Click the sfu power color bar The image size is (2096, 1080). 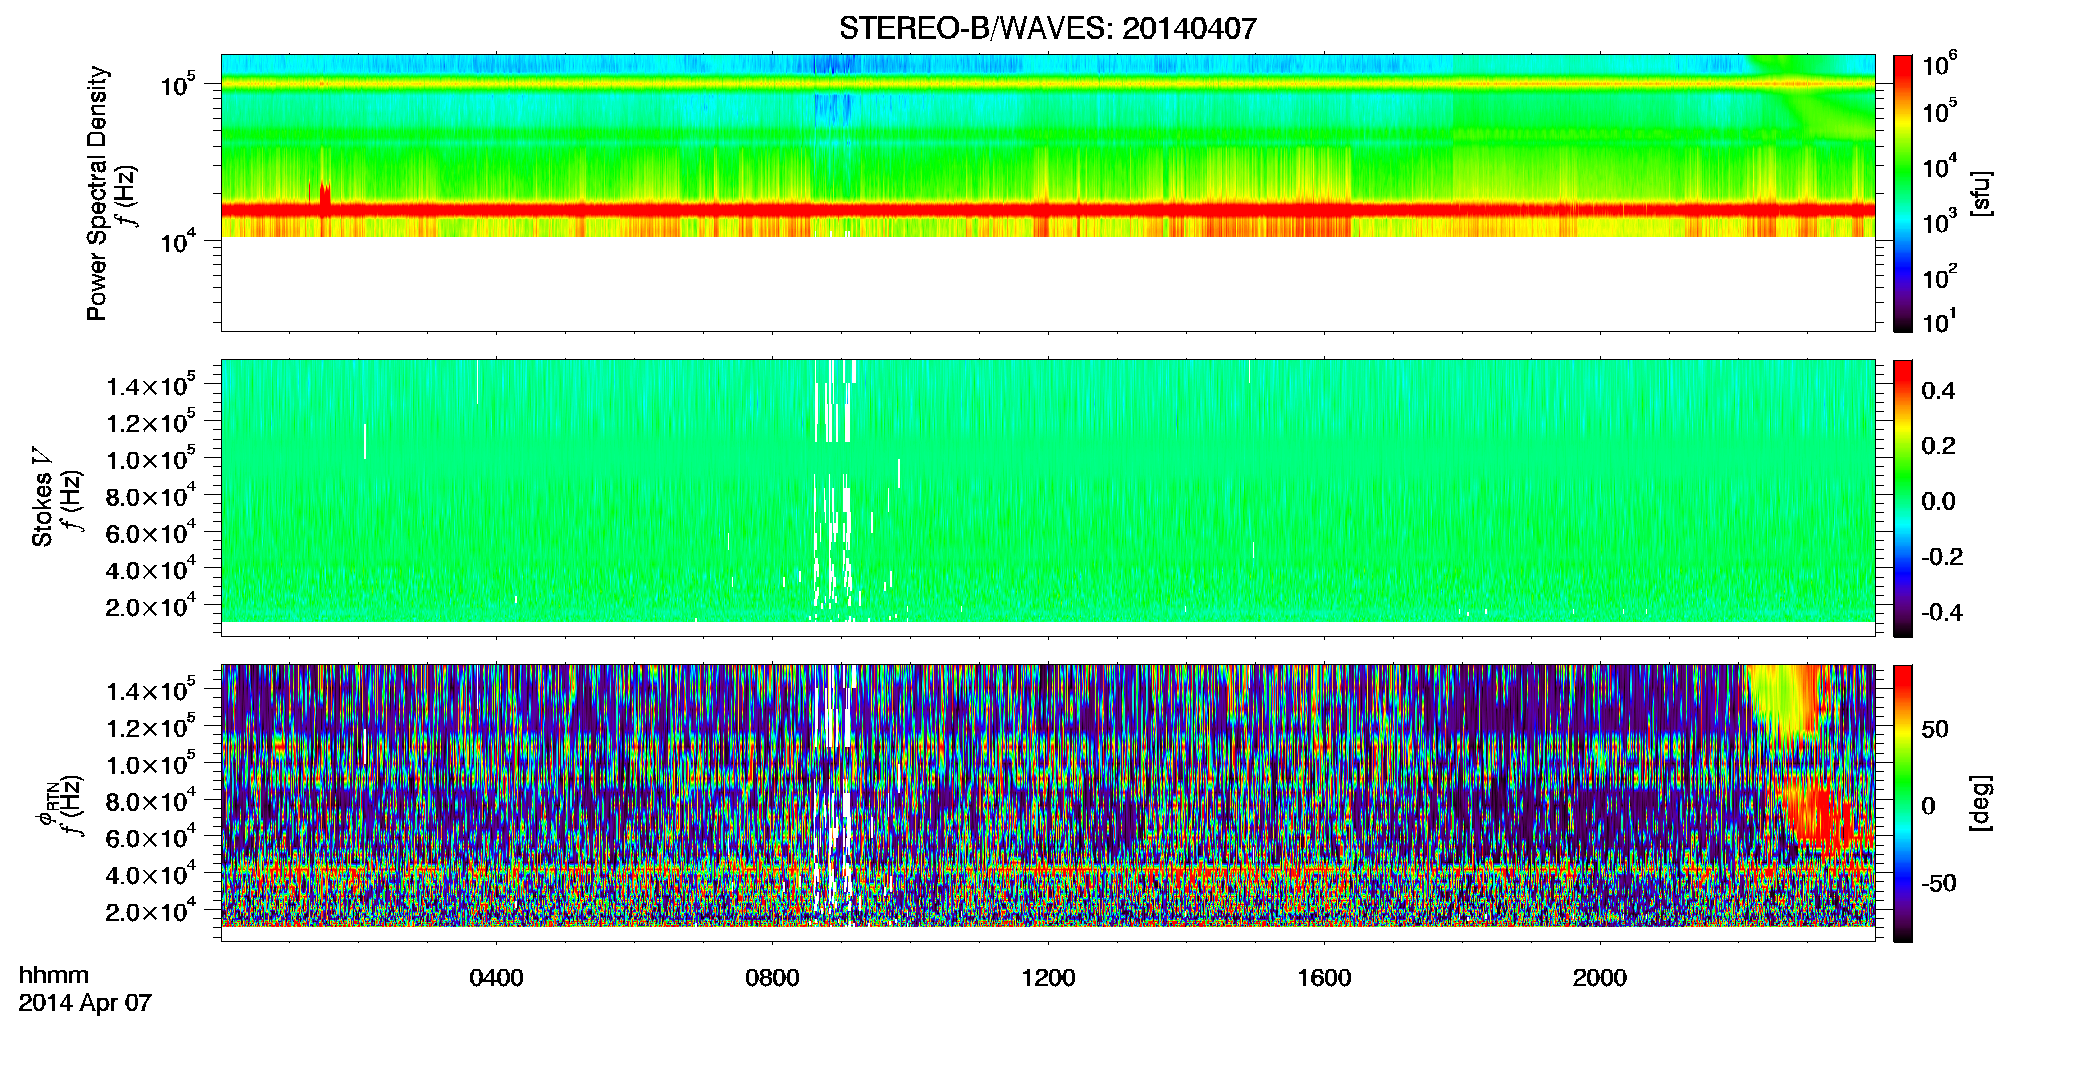click(x=1902, y=192)
